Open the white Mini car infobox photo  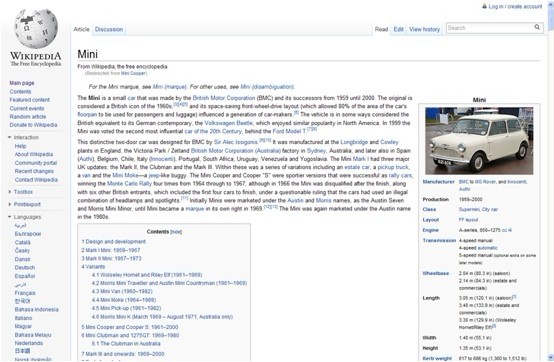[479, 141]
